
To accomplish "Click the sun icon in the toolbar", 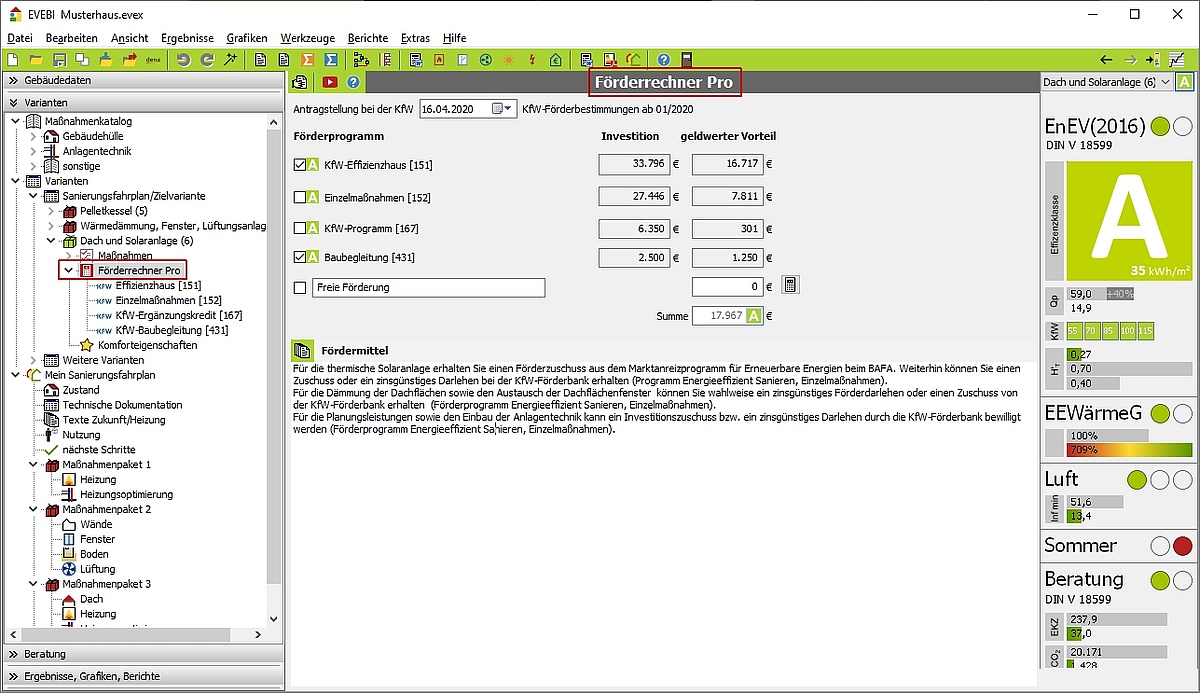I will (x=509, y=60).
